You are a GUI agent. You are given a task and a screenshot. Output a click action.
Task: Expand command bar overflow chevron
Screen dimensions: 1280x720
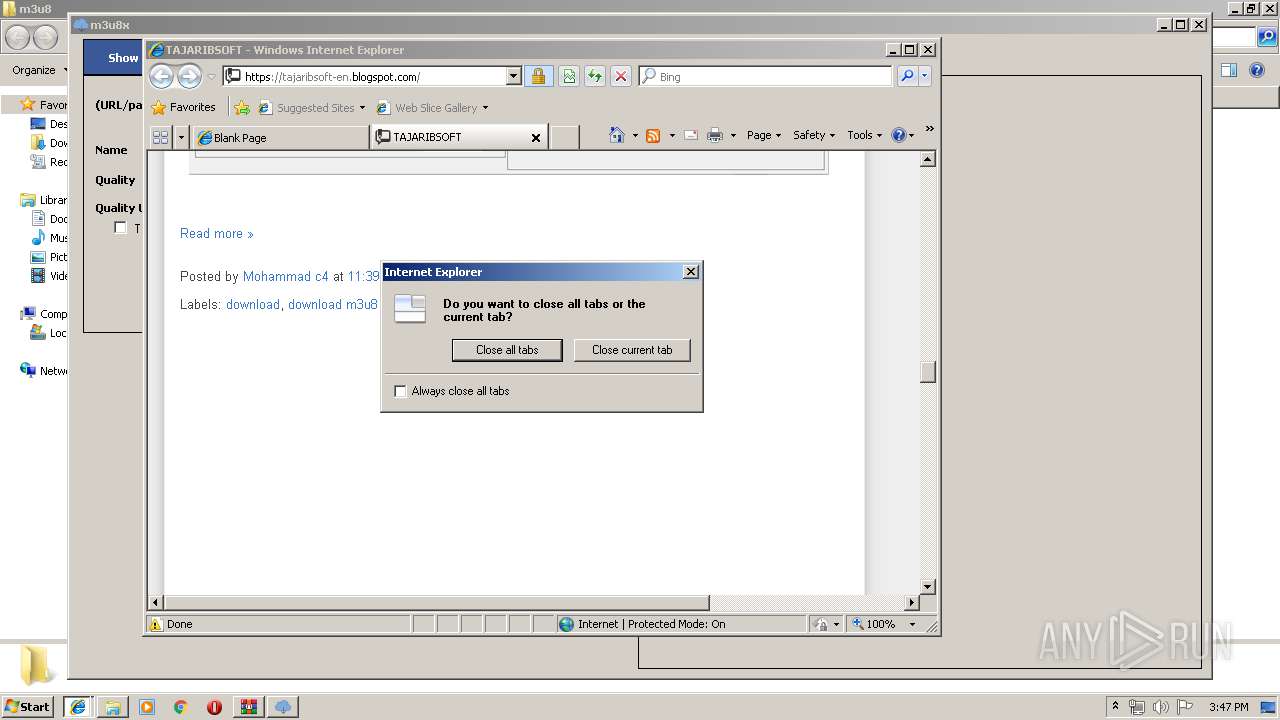pos(929,129)
